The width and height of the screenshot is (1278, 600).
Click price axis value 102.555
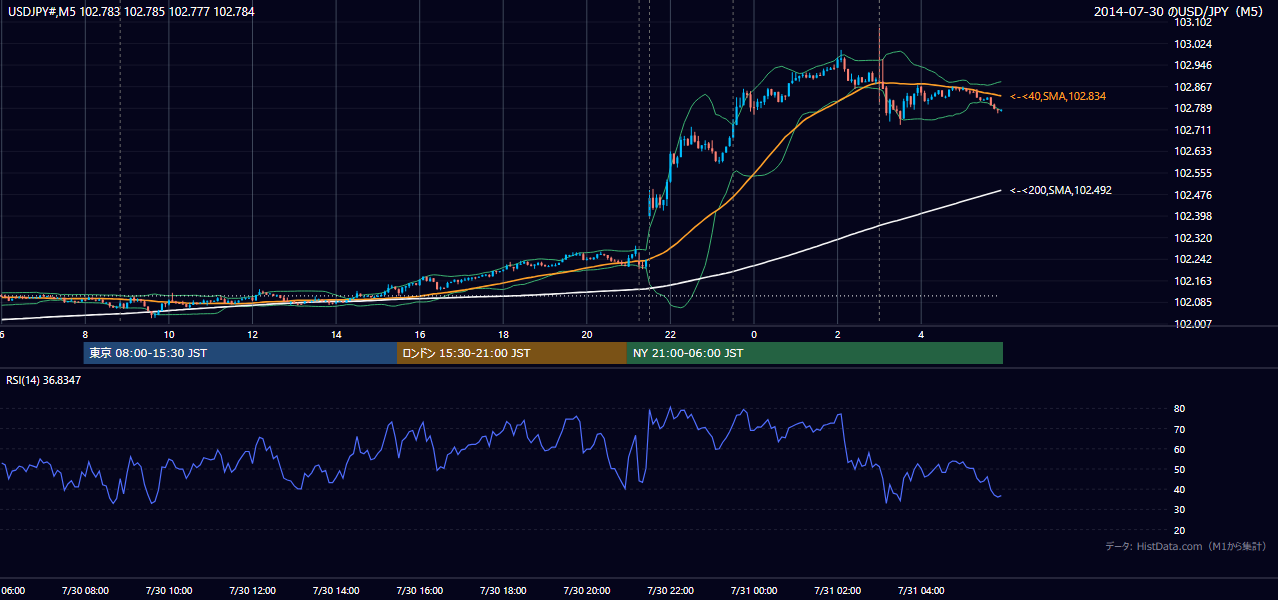[1192, 173]
